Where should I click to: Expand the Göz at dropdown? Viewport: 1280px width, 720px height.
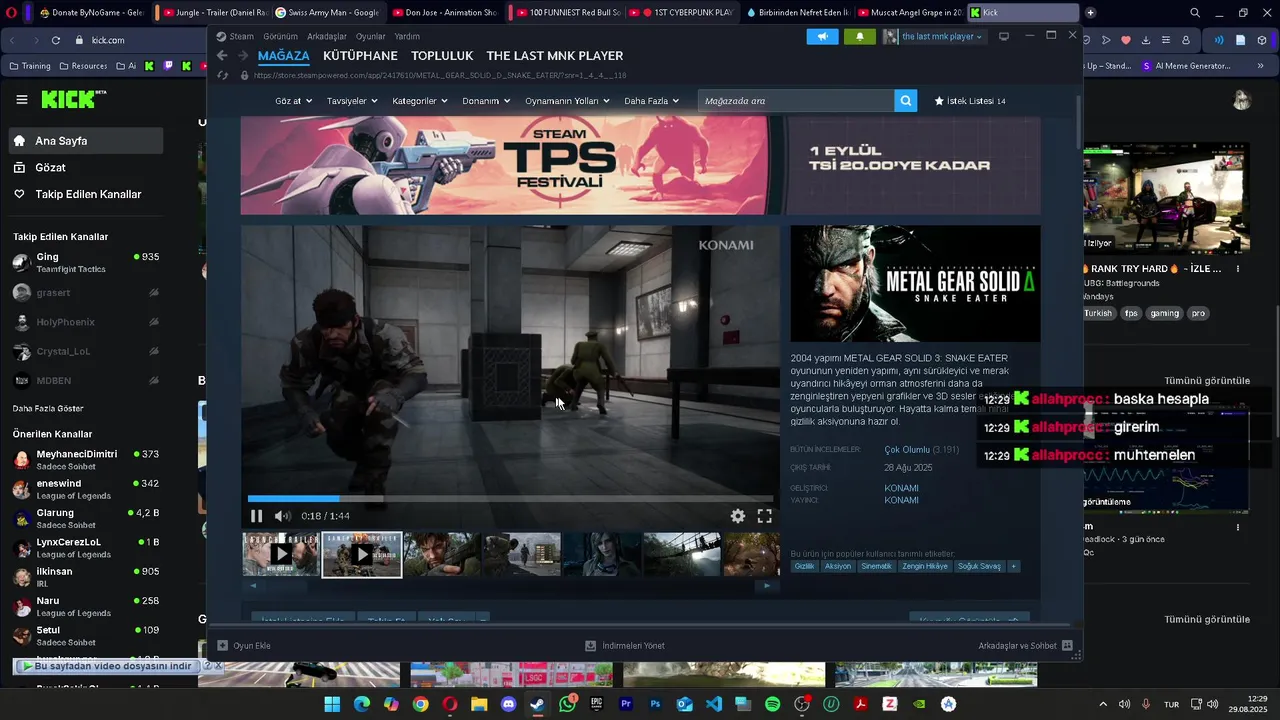click(x=293, y=101)
